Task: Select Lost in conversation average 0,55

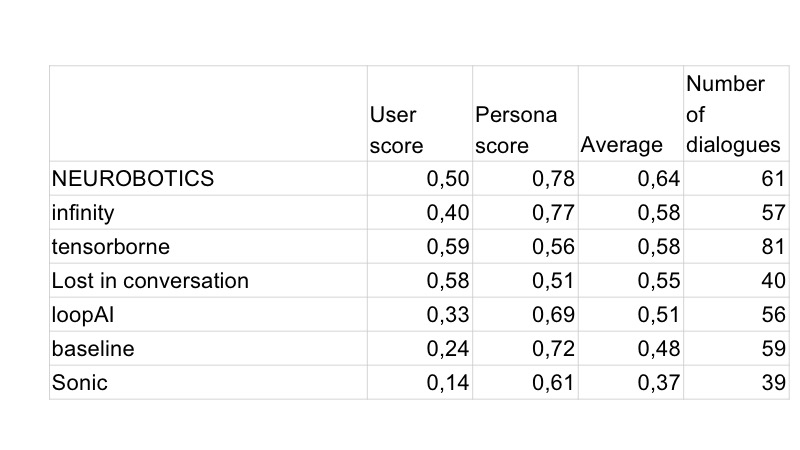Action: pyautogui.click(x=658, y=281)
